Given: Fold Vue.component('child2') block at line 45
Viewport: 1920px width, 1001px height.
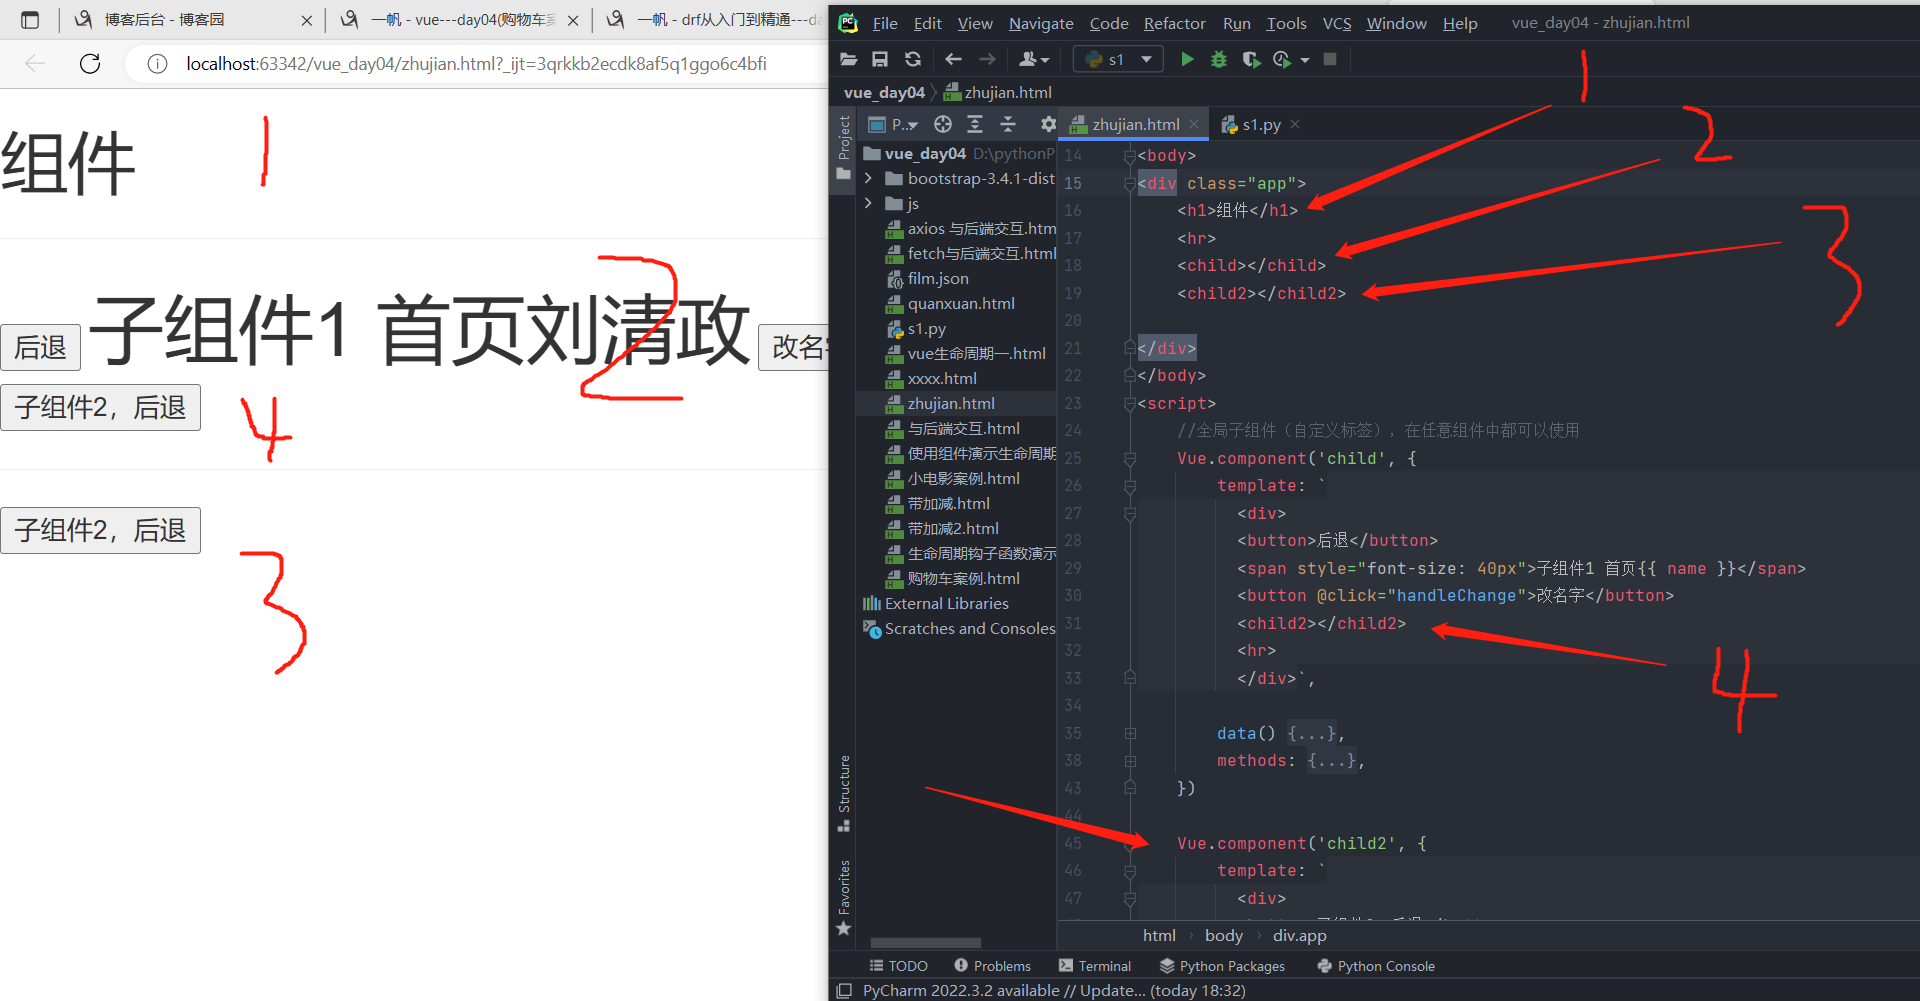Looking at the screenshot, I should pyautogui.click(x=1130, y=844).
